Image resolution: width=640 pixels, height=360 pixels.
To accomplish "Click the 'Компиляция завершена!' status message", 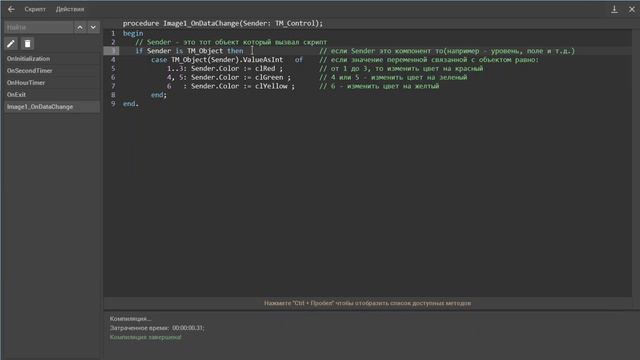I will pyautogui.click(x=145, y=337).
